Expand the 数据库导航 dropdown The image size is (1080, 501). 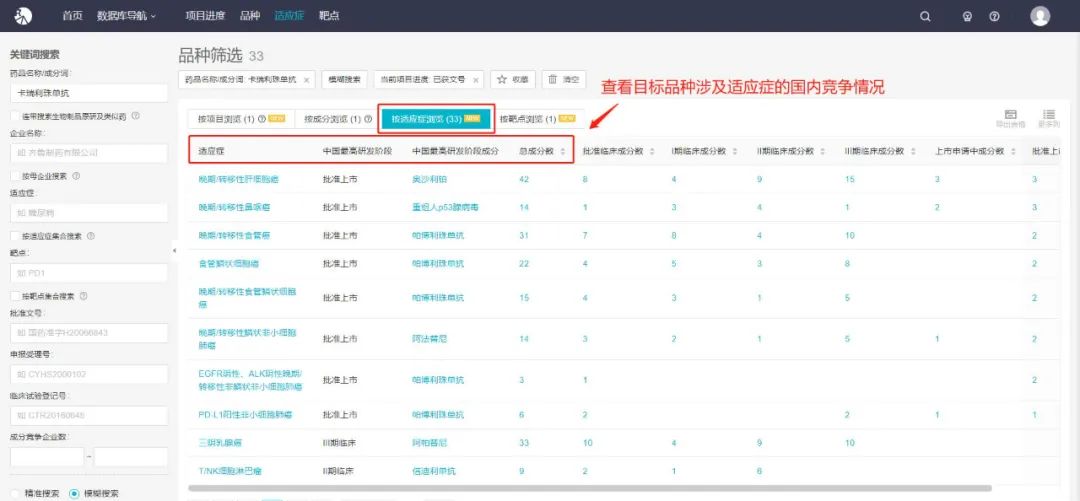(126, 15)
